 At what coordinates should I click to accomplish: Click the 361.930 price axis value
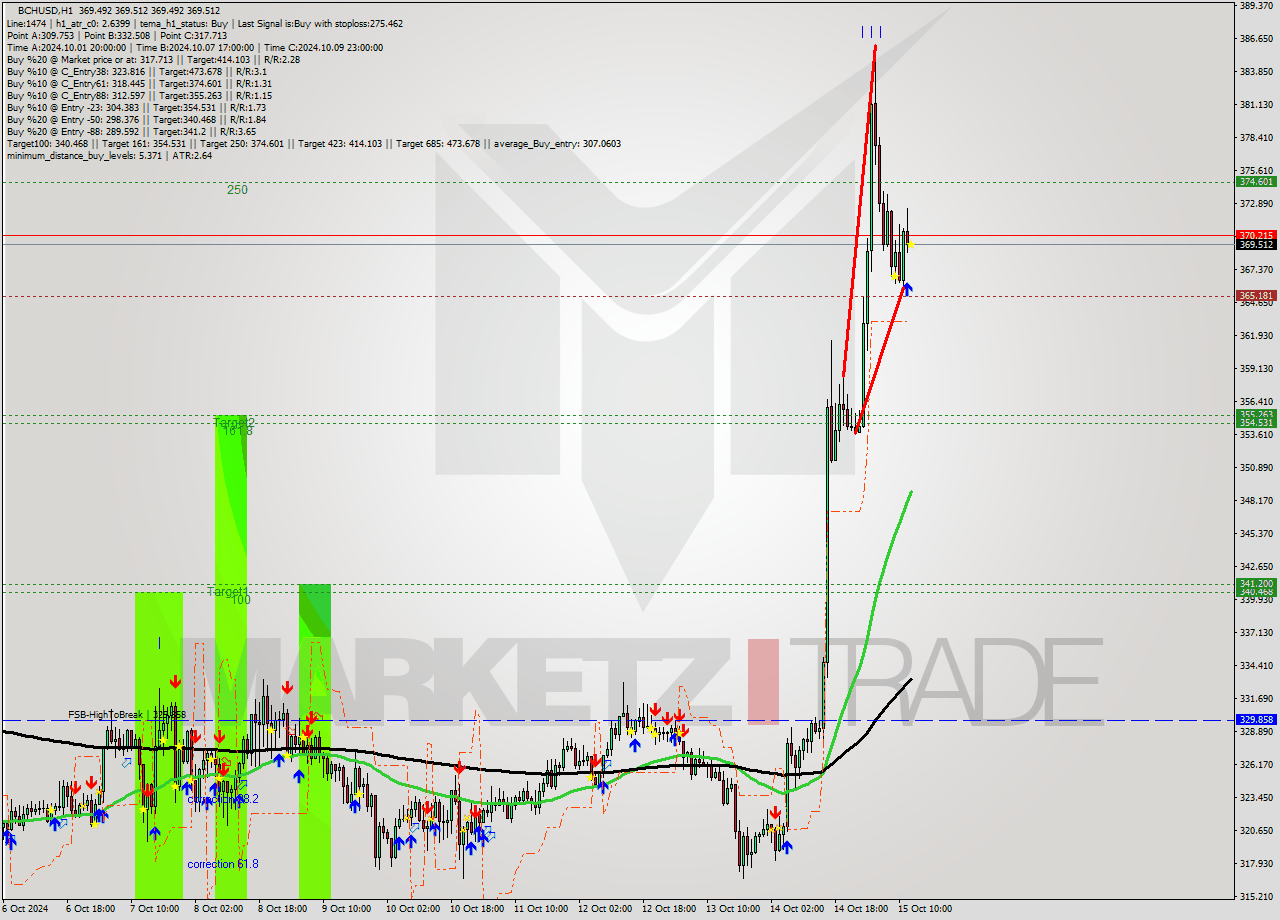[x=1255, y=336]
